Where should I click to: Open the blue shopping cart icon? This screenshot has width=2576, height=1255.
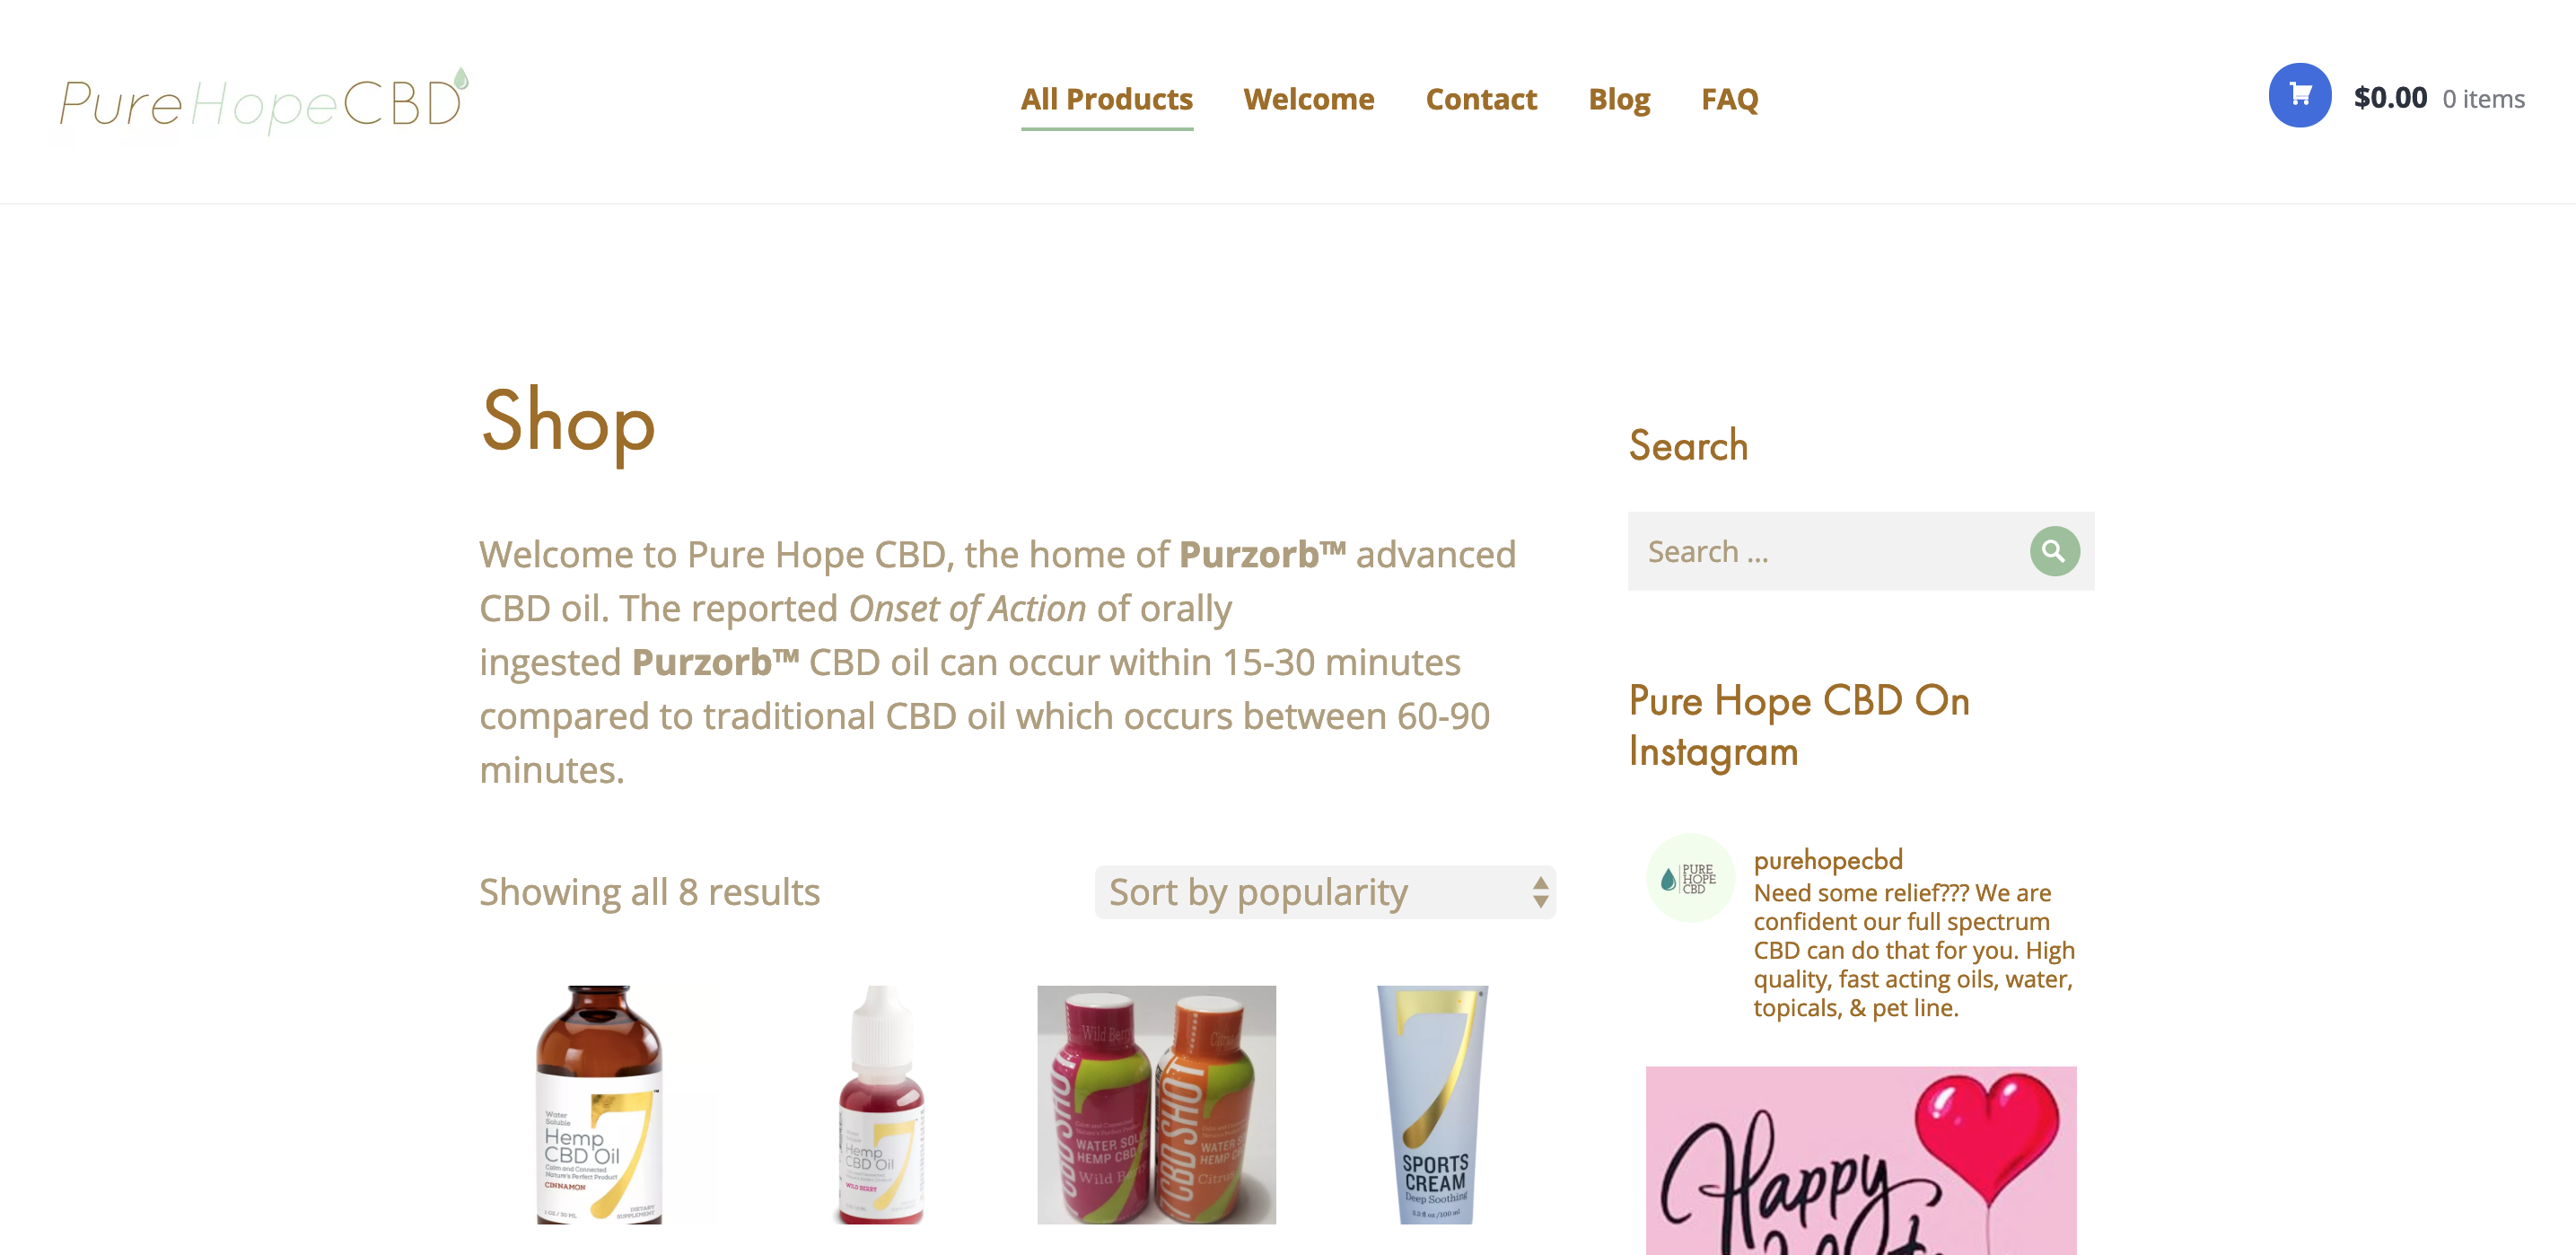(2299, 96)
